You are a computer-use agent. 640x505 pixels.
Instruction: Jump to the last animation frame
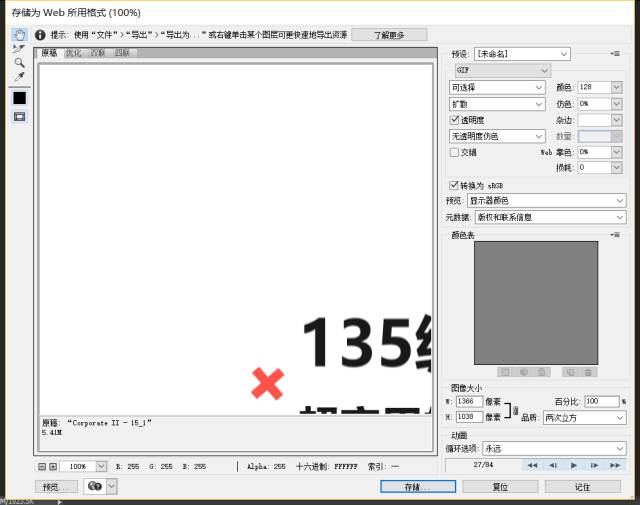[615, 465]
